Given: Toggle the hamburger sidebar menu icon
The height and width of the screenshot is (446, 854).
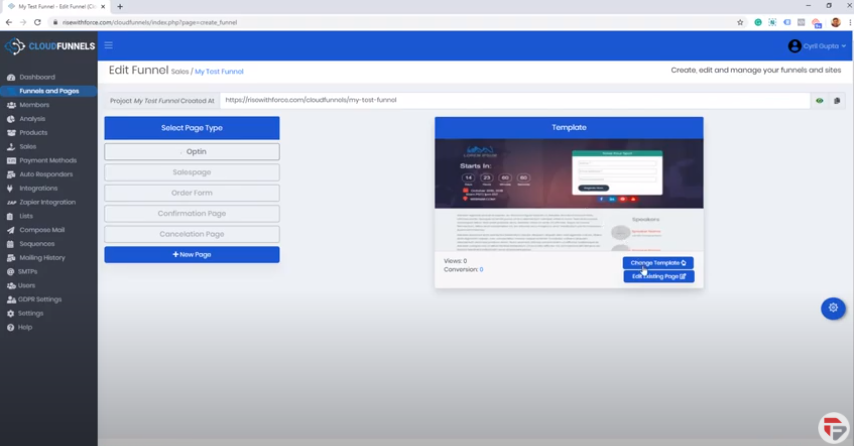Looking at the screenshot, I should [108, 45].
